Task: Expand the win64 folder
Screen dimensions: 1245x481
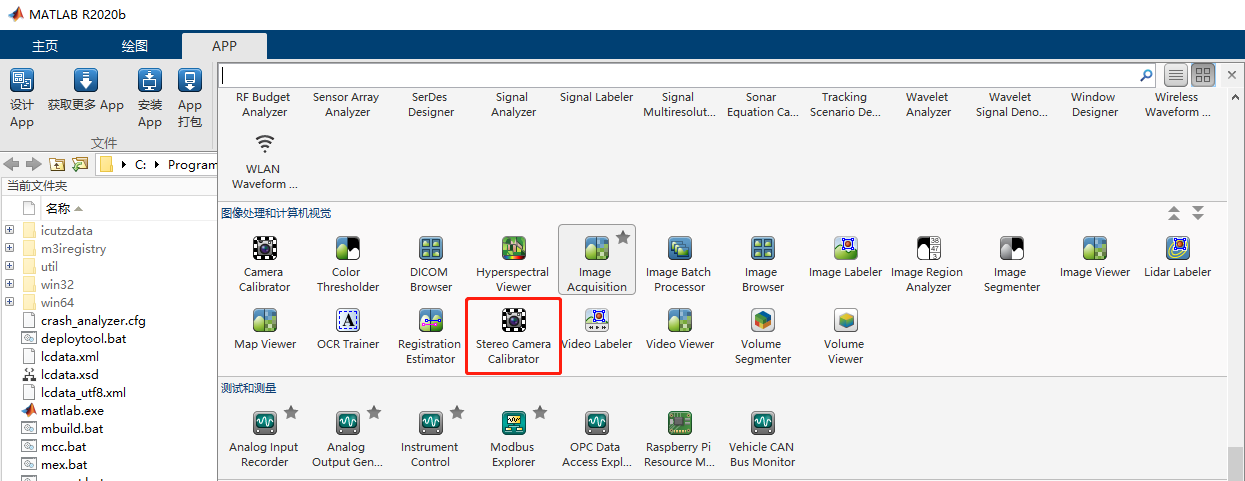Action: 9,303
